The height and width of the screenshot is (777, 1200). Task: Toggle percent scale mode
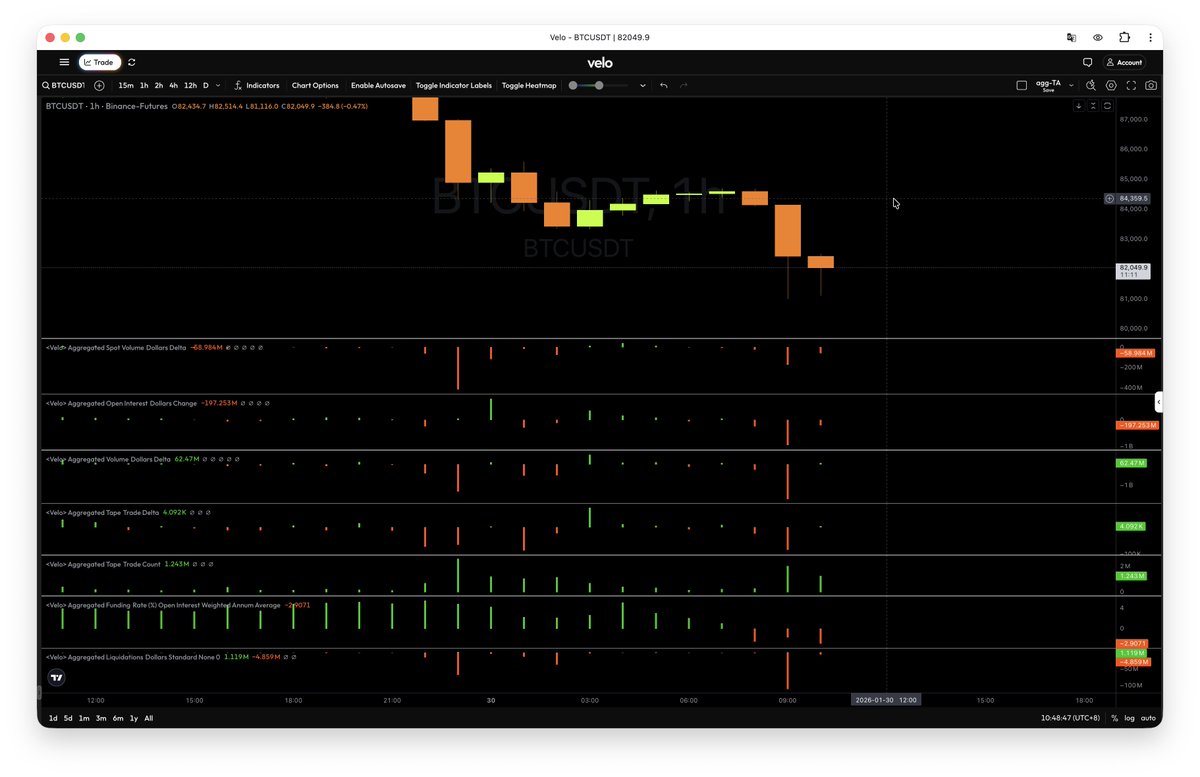[1114, 718]
